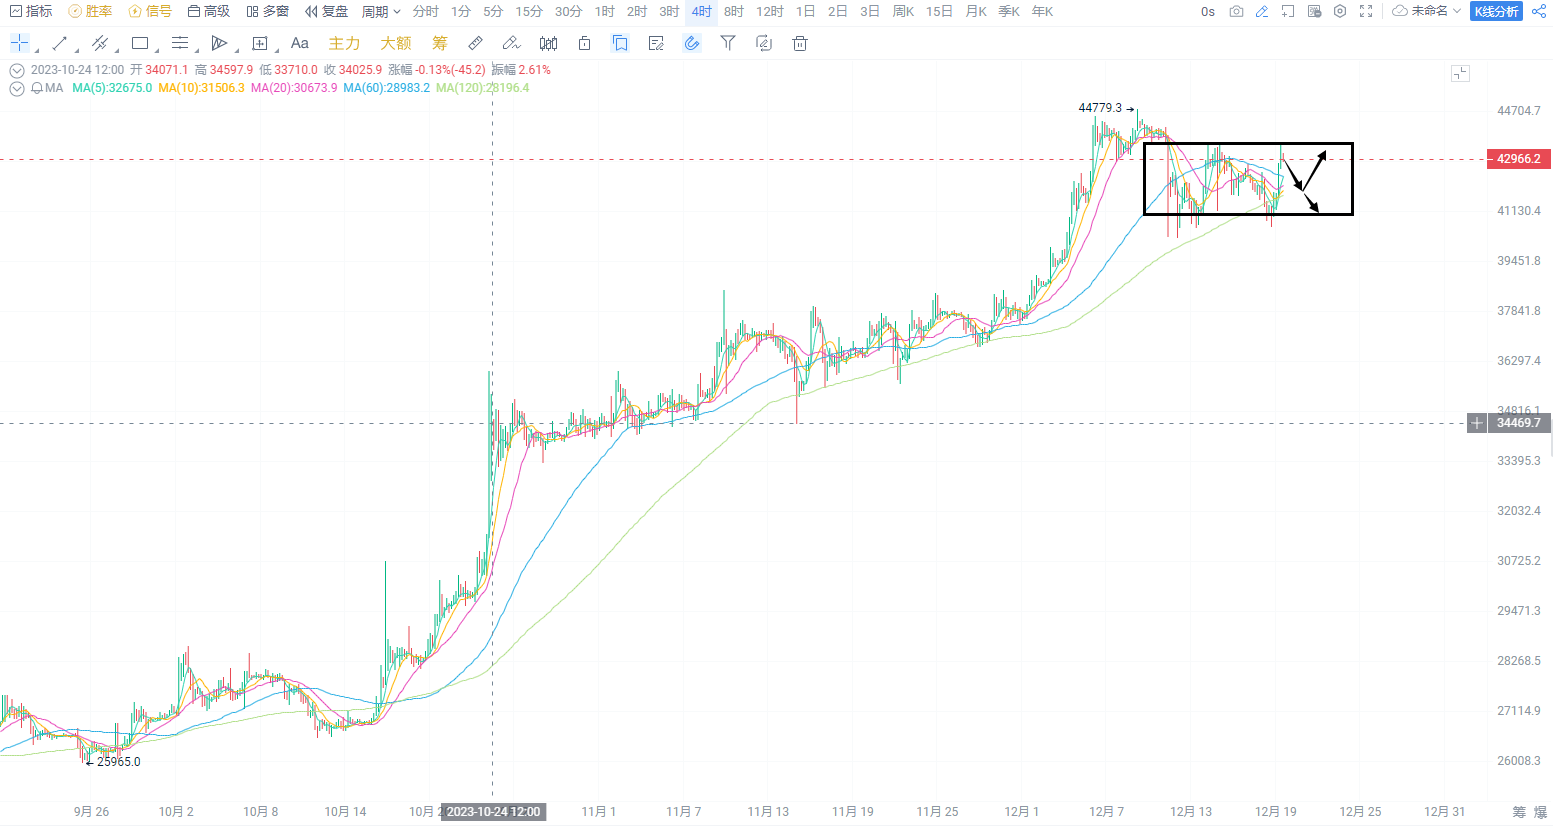
Task: Switch to the 3日 timeframe
Action: click(x=870, y=11)
